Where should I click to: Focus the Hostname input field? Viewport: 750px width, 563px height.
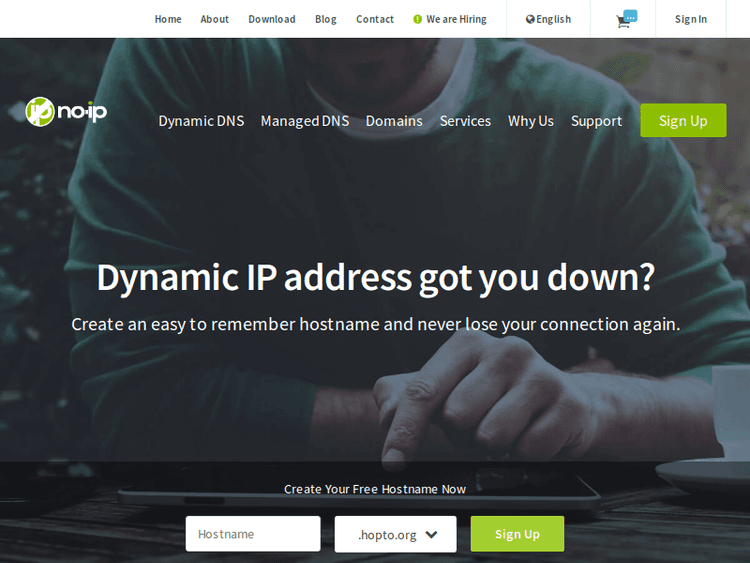(x=253, y=534)
